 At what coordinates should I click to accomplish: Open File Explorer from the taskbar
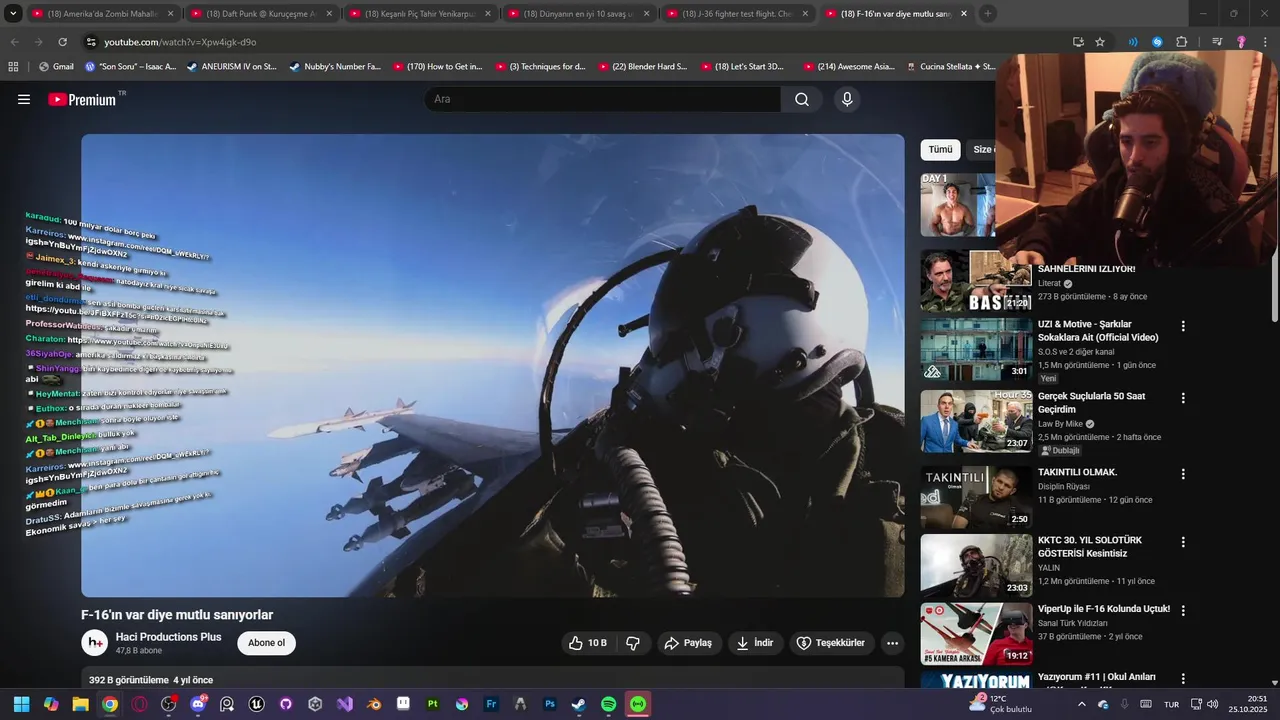point(80,704)
